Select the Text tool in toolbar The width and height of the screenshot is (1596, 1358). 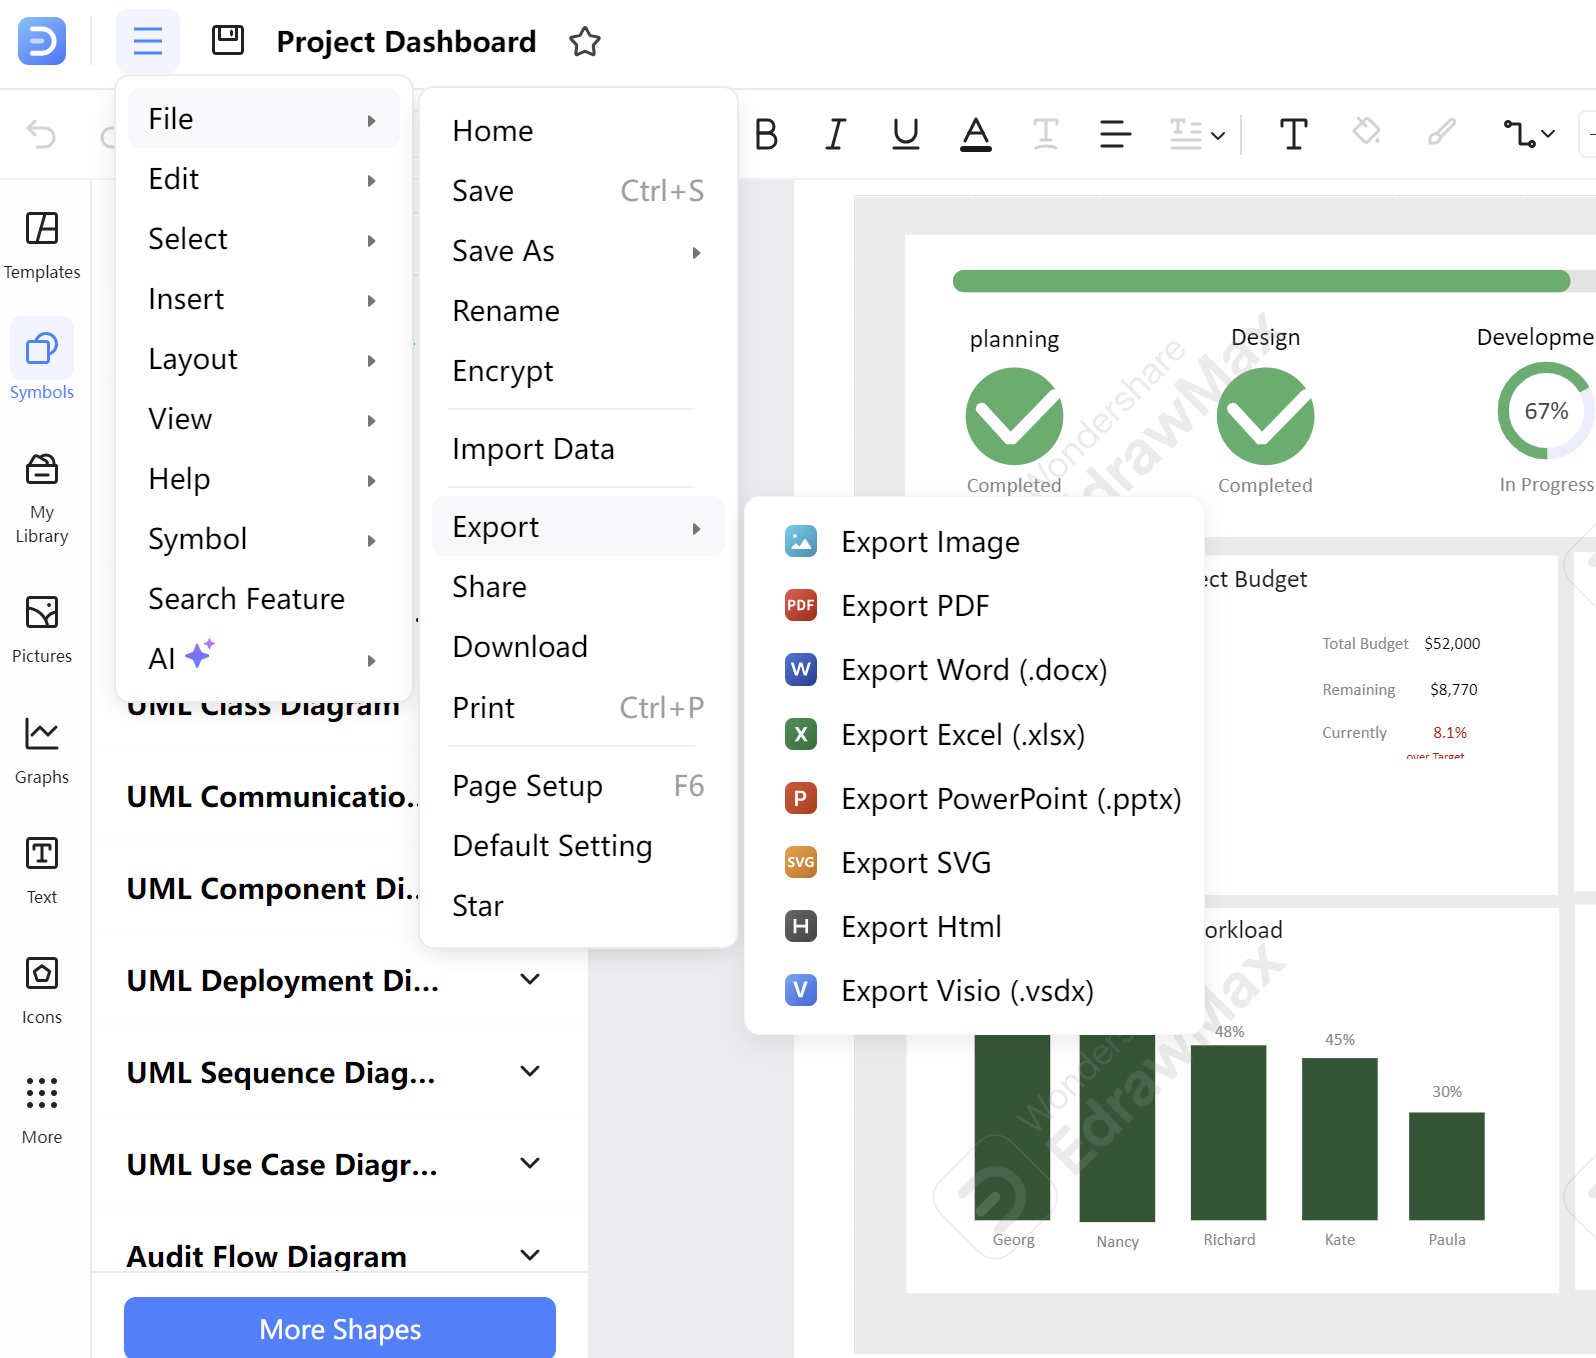(1294, 134)
